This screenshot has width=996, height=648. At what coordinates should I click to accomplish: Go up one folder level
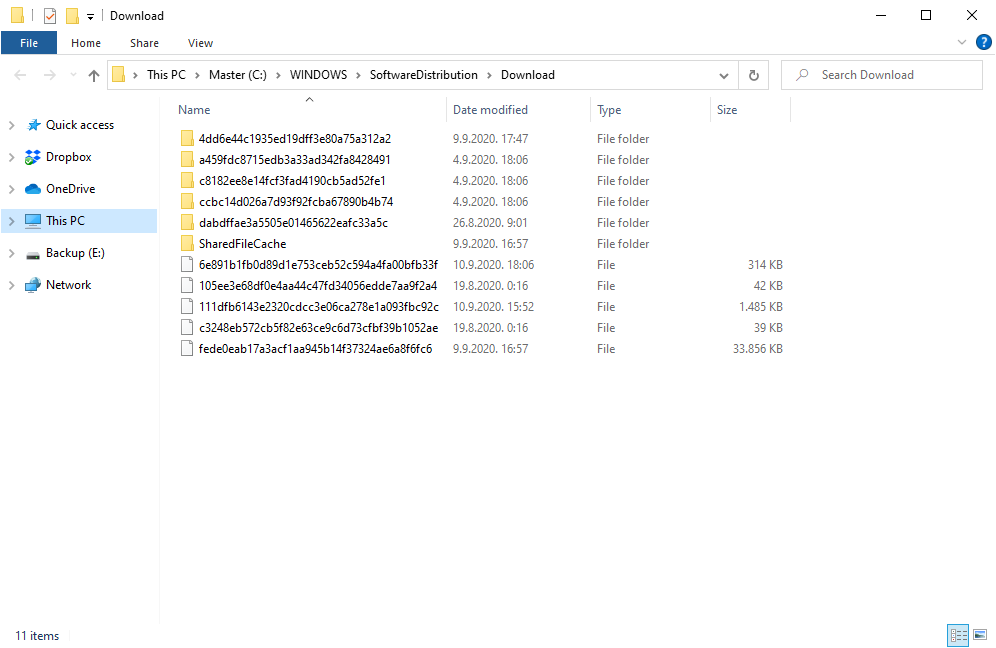click(94, 76)
